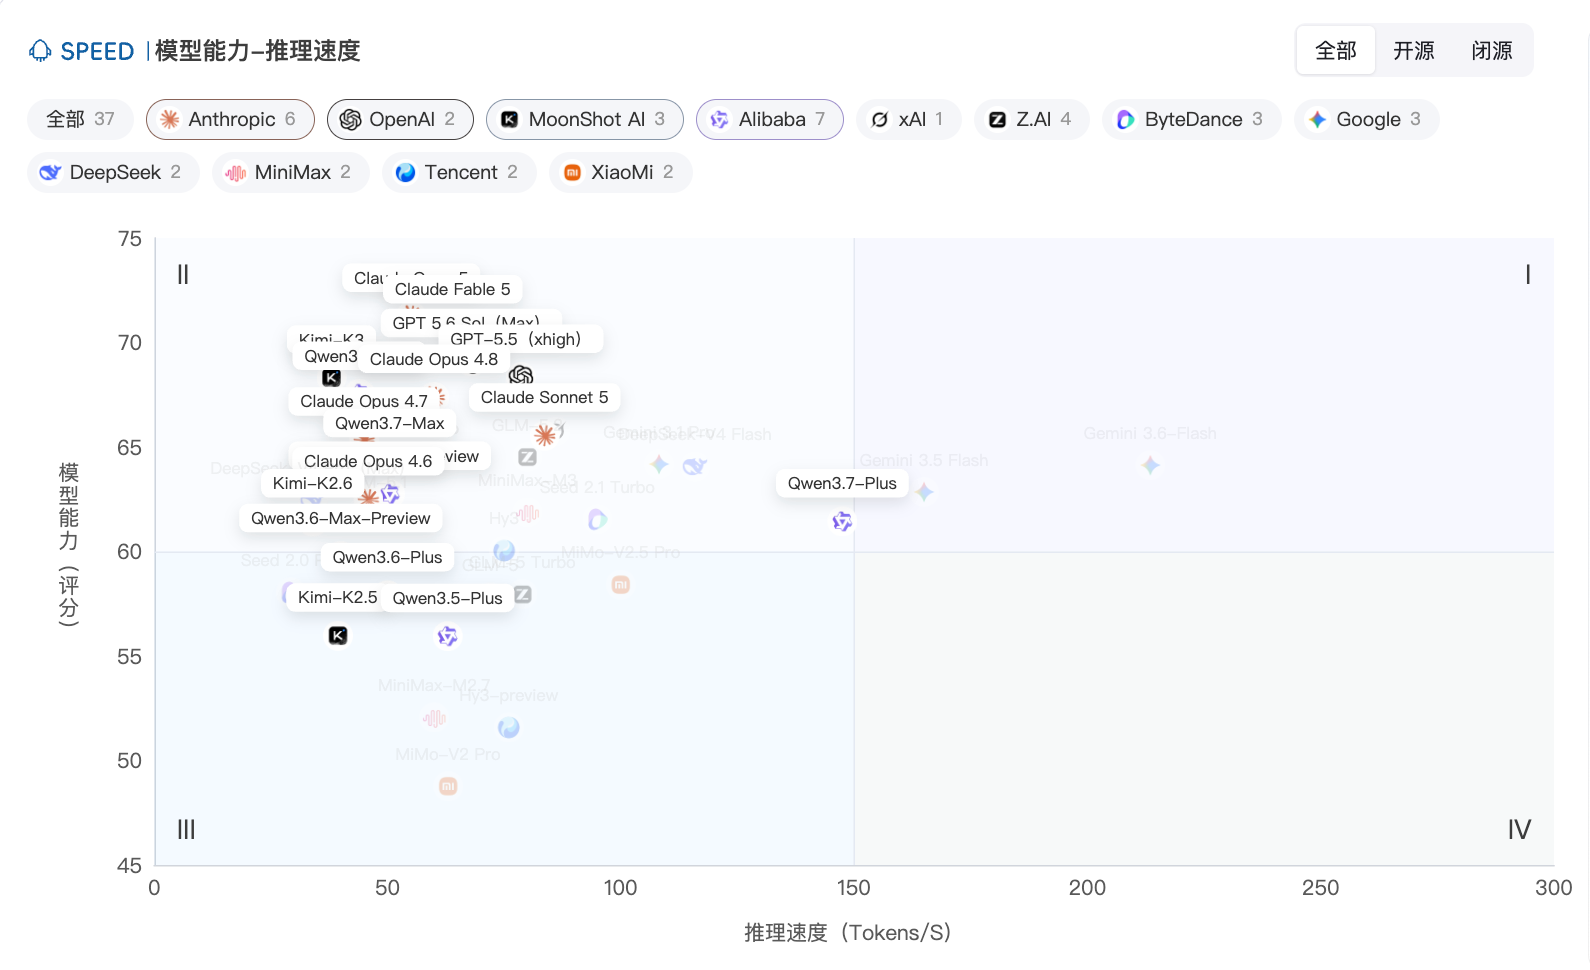Toggle the OpenAI vendor filter

tap(400, 119)
